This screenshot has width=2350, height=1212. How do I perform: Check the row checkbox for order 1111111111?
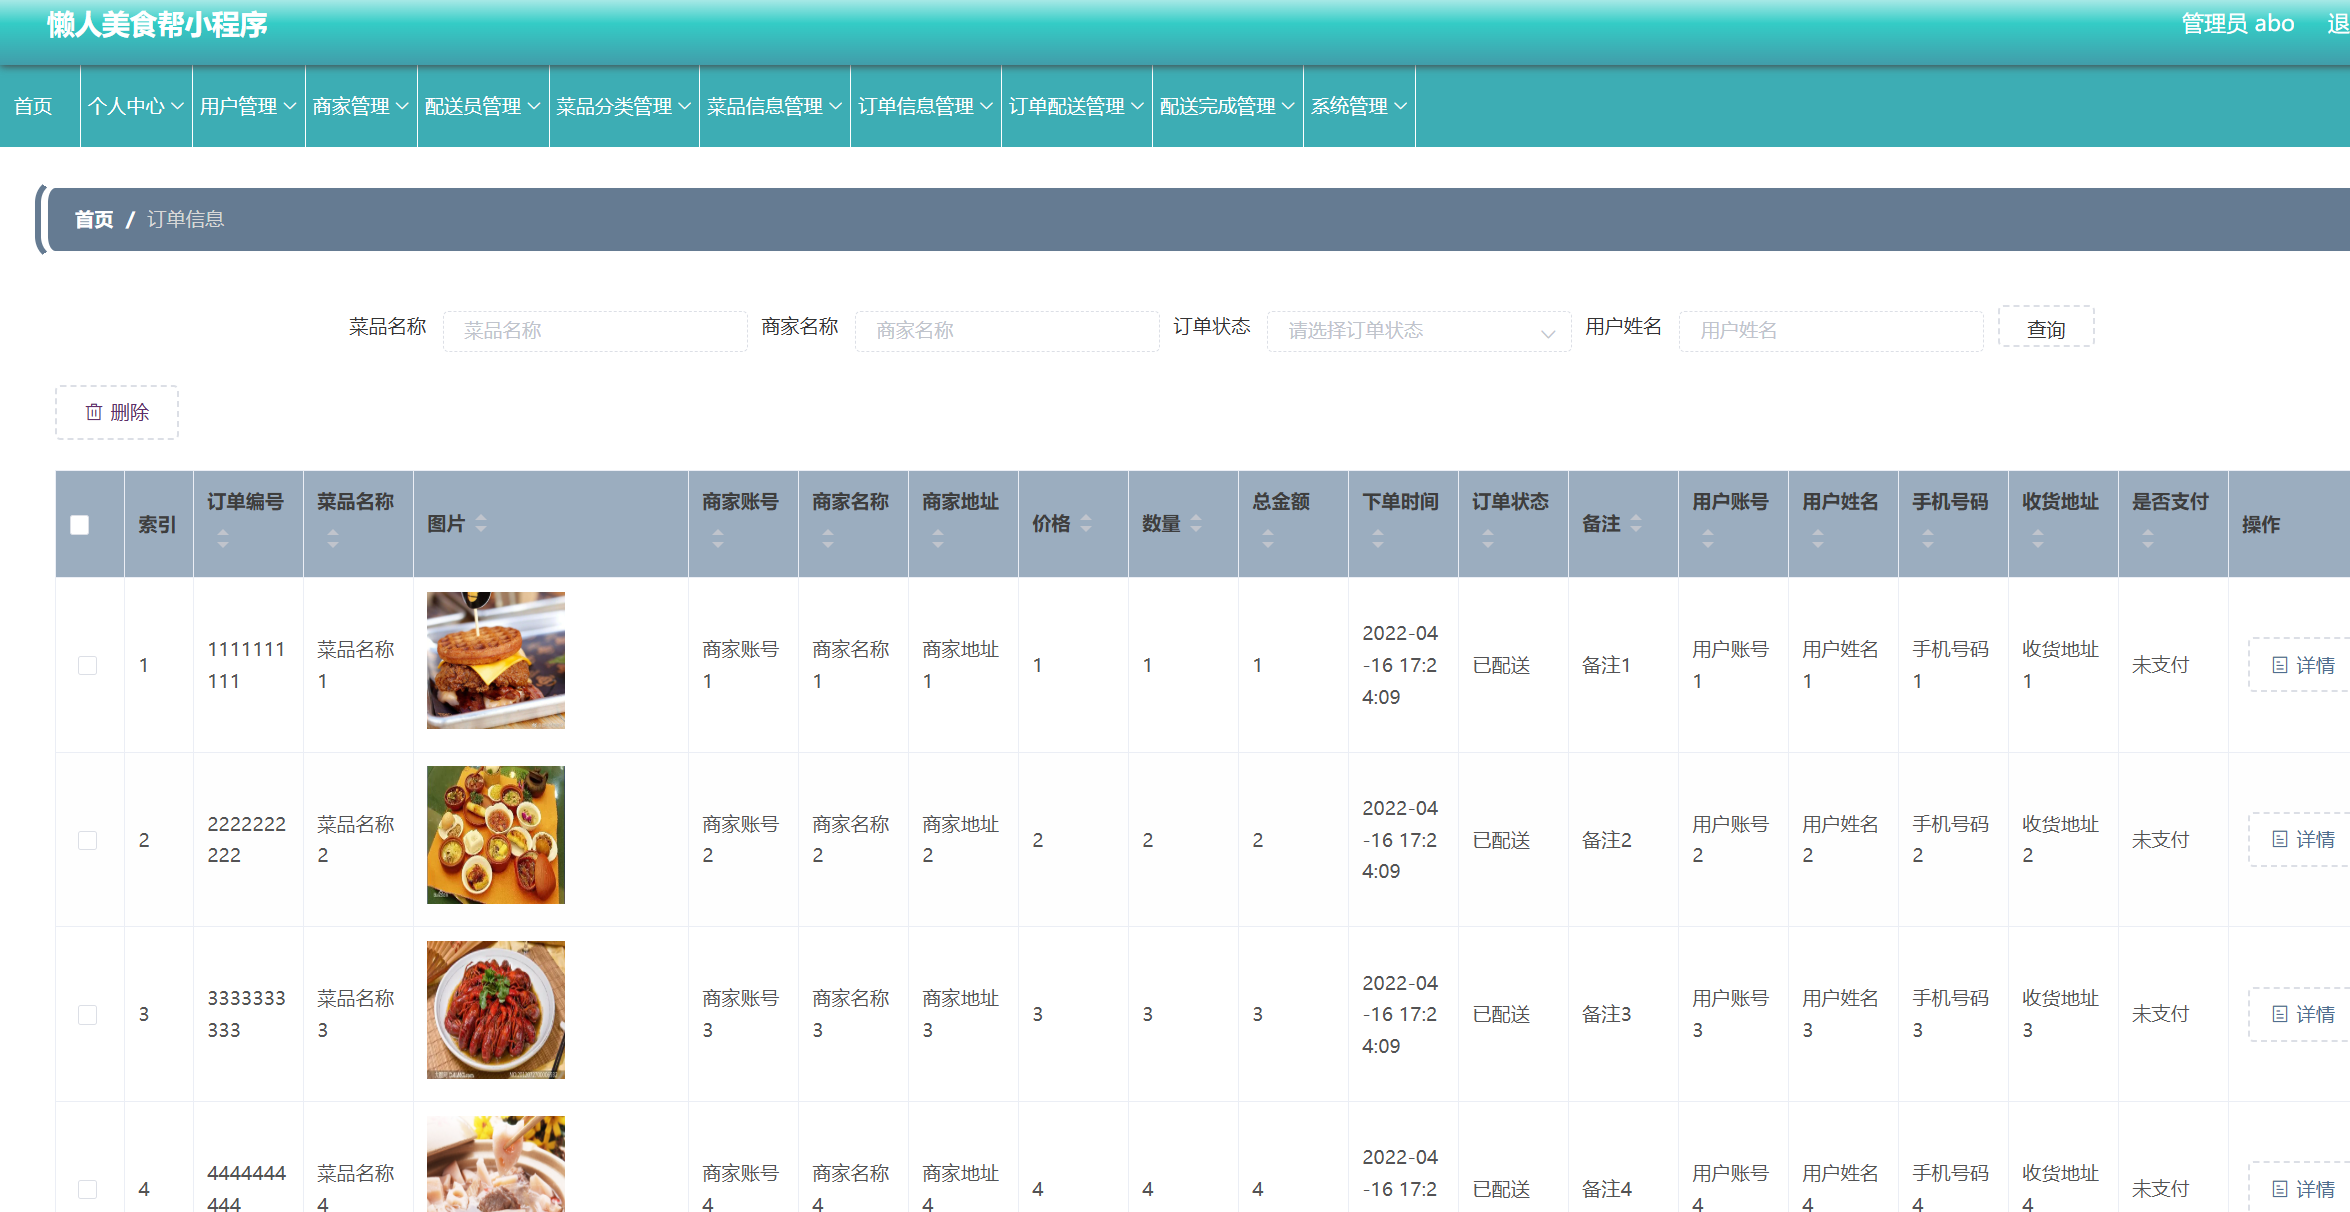tap(87, 664)
